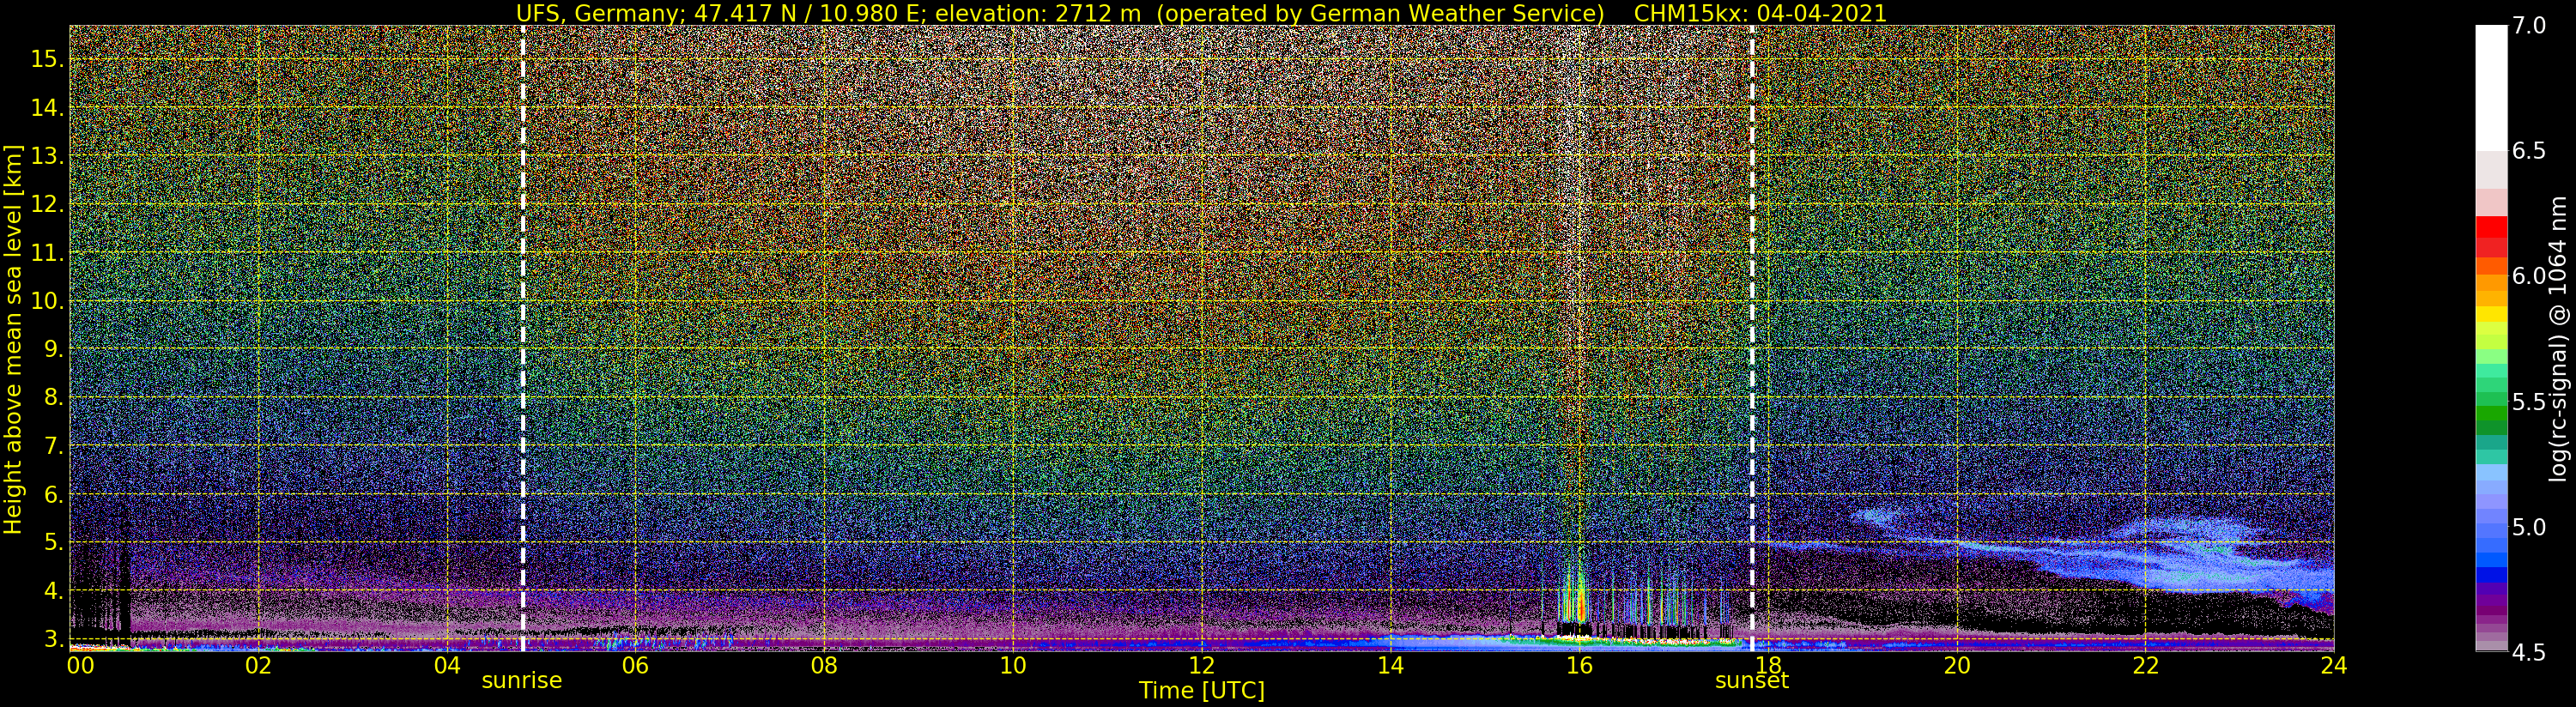The image size is (2576, 707).
Task: Click the rainbow colorbar scale strip
Action: coord(2491,338)
